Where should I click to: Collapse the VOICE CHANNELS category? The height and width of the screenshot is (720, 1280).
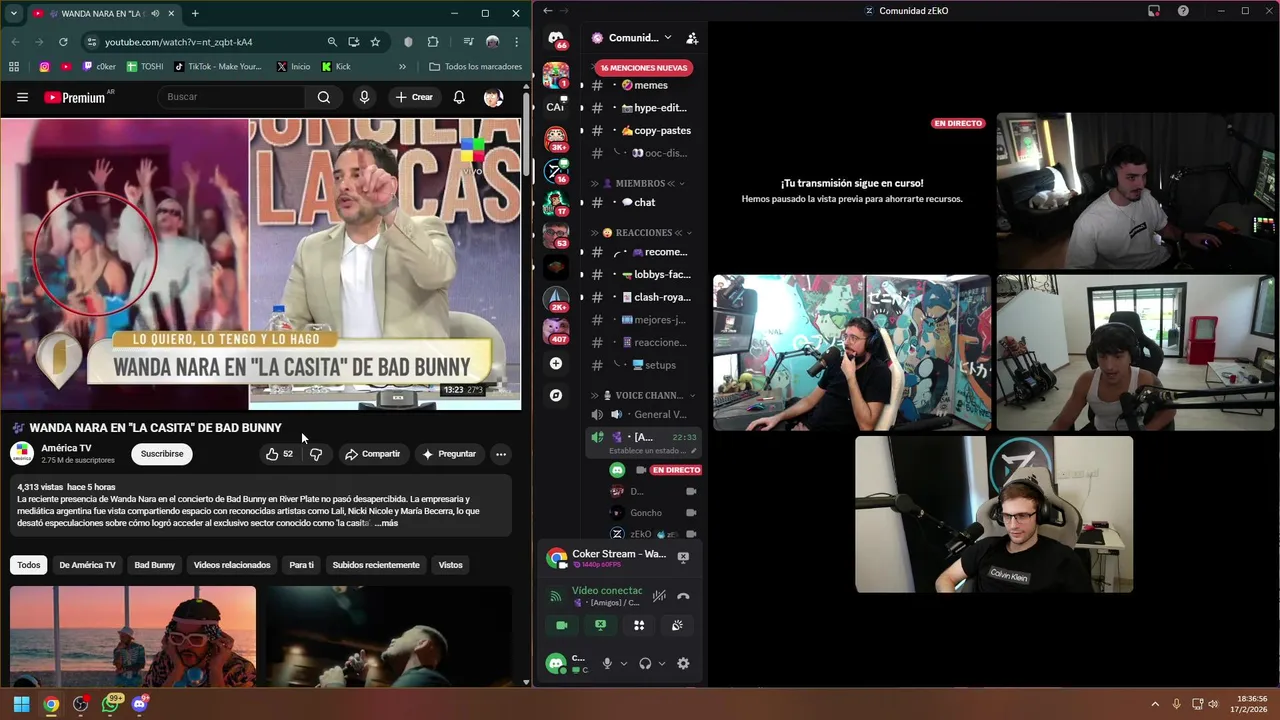click(641, 396)
